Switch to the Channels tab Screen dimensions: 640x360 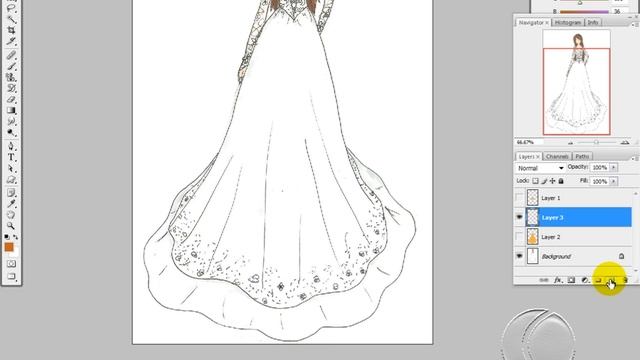coord(557,157)
